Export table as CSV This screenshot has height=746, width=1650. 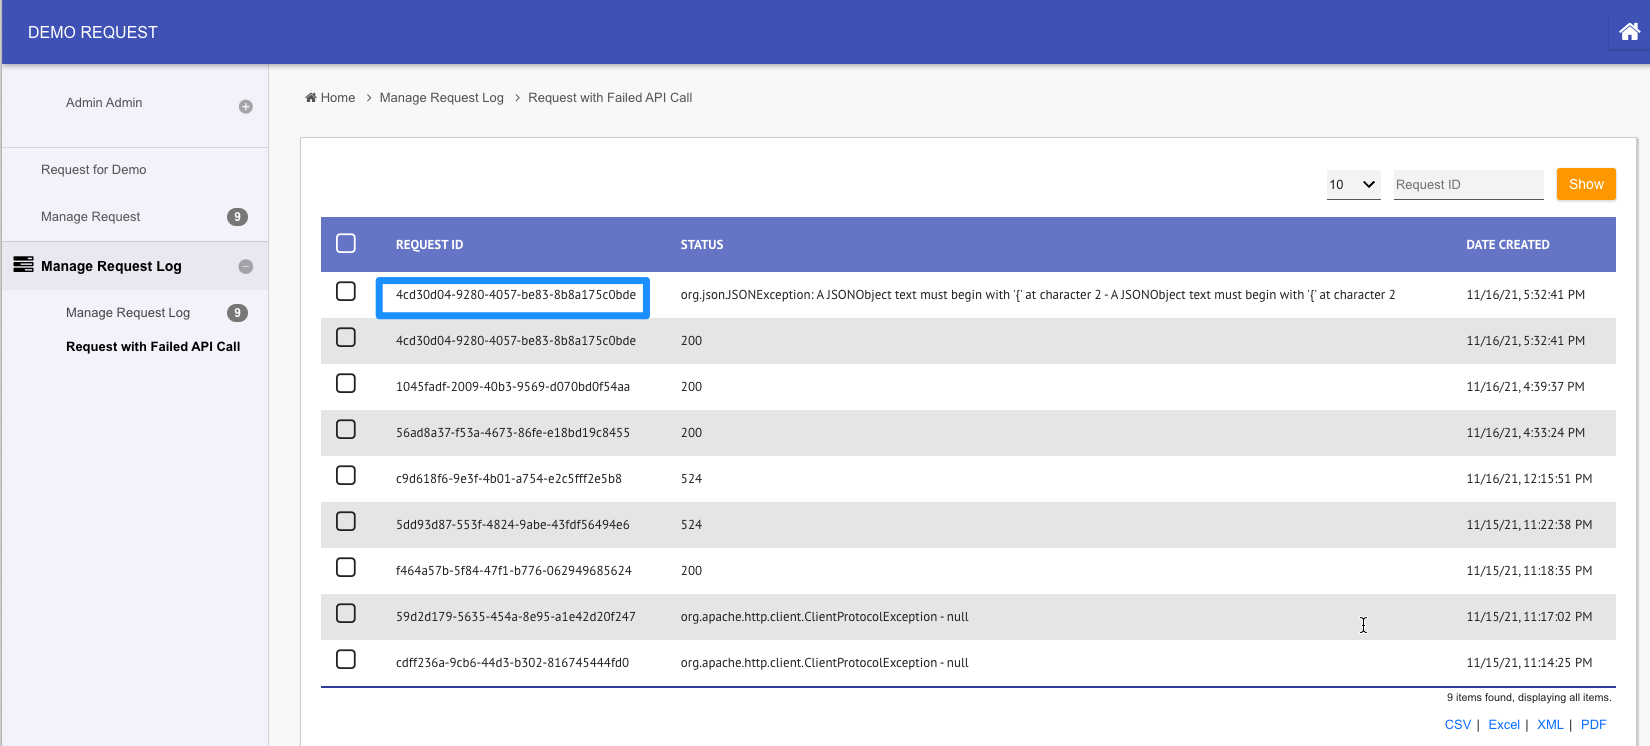pyautogui.click(x=1457, y=725)
